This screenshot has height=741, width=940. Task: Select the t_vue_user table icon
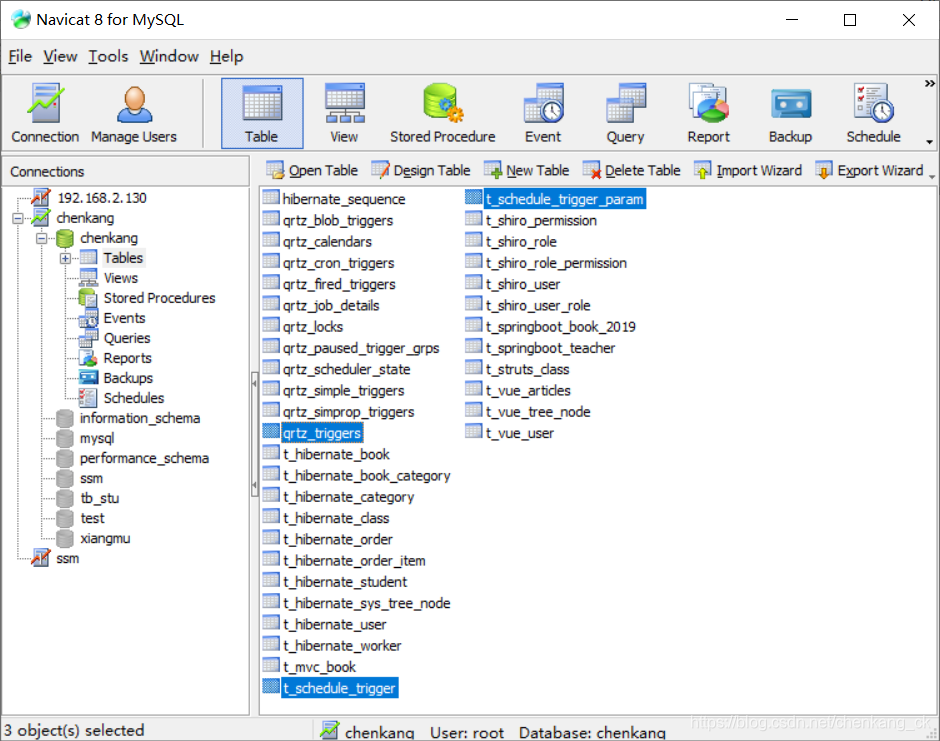(474, 432)
